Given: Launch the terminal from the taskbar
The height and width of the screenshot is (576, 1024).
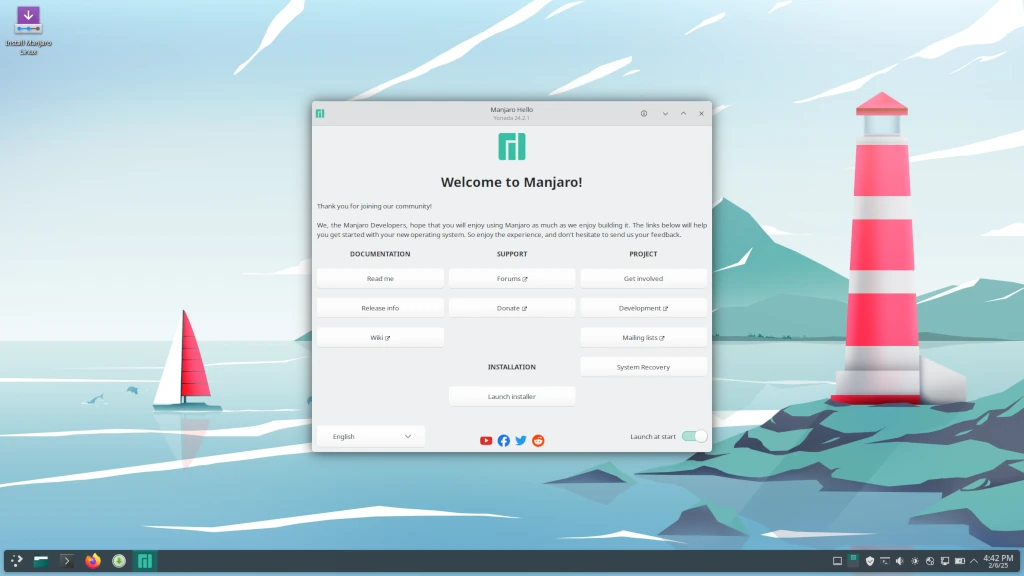Looking at the screenshot, I should tap(67, 560).
